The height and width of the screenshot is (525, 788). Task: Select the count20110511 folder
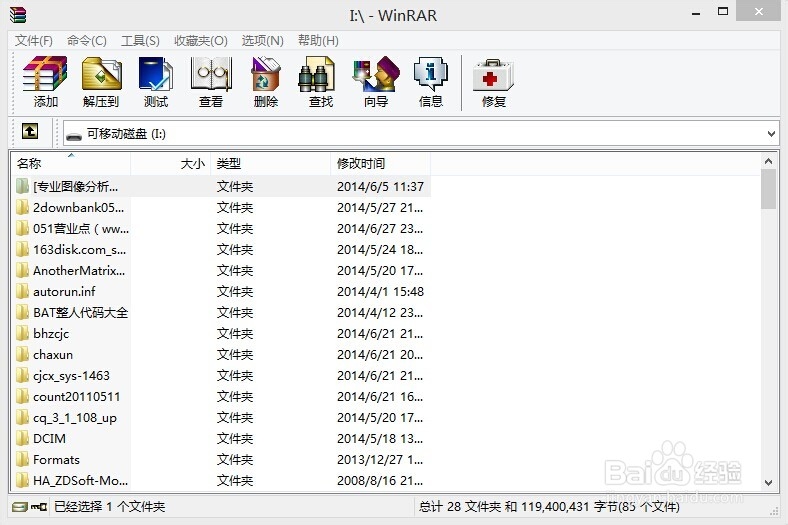pos(77,397)
